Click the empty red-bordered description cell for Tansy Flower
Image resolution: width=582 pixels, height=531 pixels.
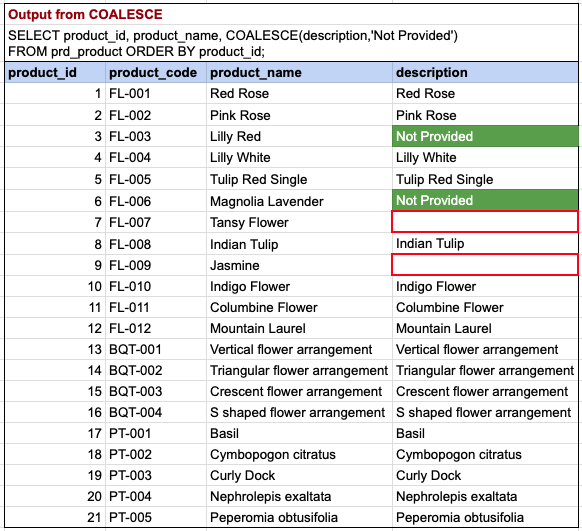coord(485,222)
